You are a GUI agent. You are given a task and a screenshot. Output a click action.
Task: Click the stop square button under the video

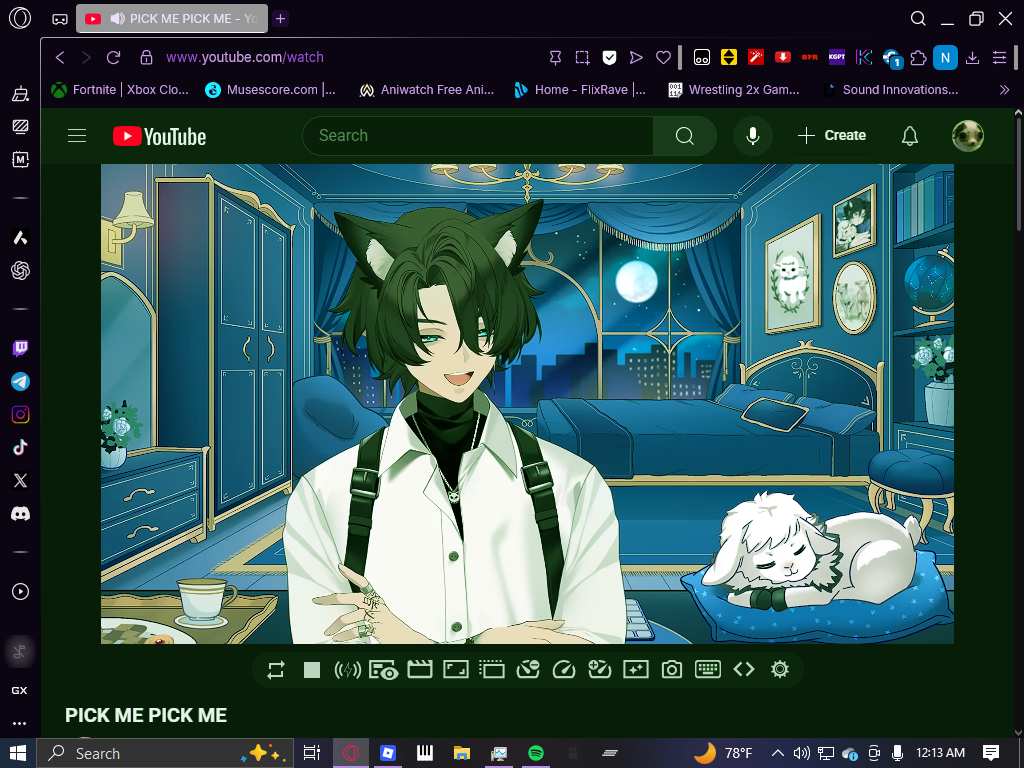pyautogui.click(x=312, y=669)
